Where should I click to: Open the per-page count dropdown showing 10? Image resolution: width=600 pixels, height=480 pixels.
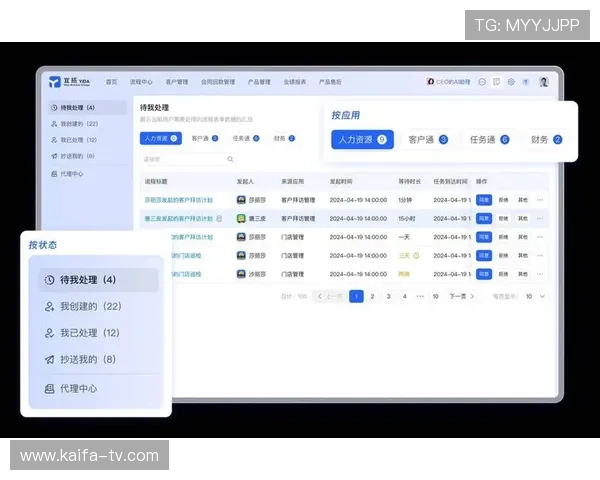[x=535, y=296]
